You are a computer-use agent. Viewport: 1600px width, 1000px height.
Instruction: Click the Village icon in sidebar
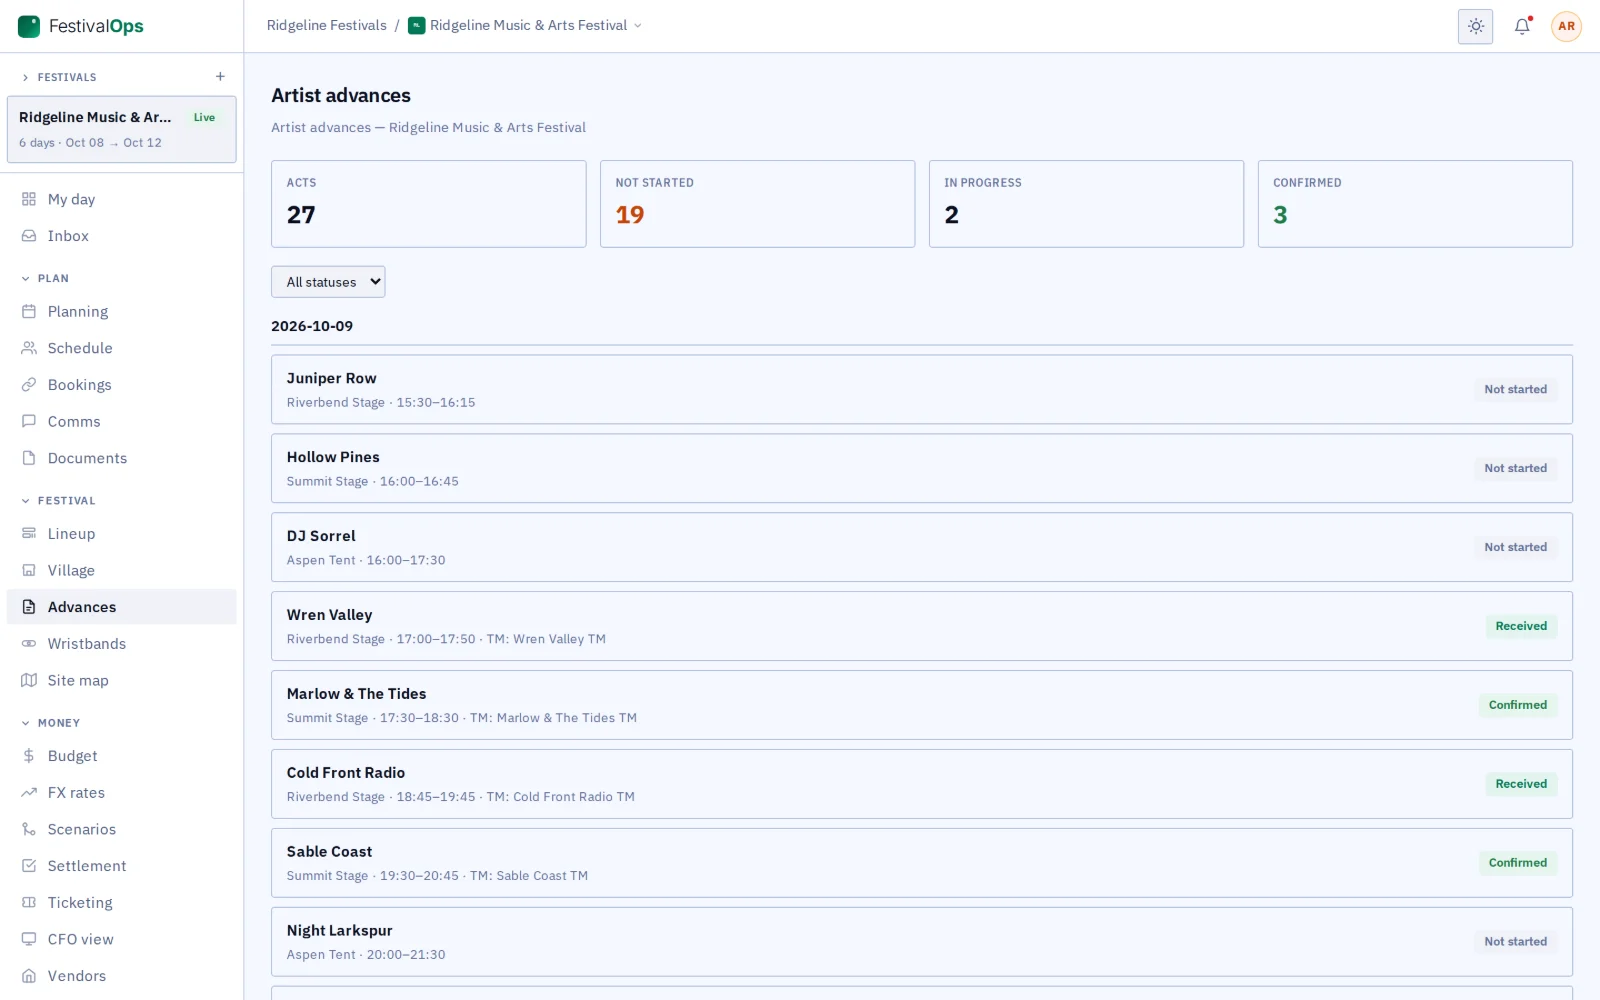(x=29, y=570)
